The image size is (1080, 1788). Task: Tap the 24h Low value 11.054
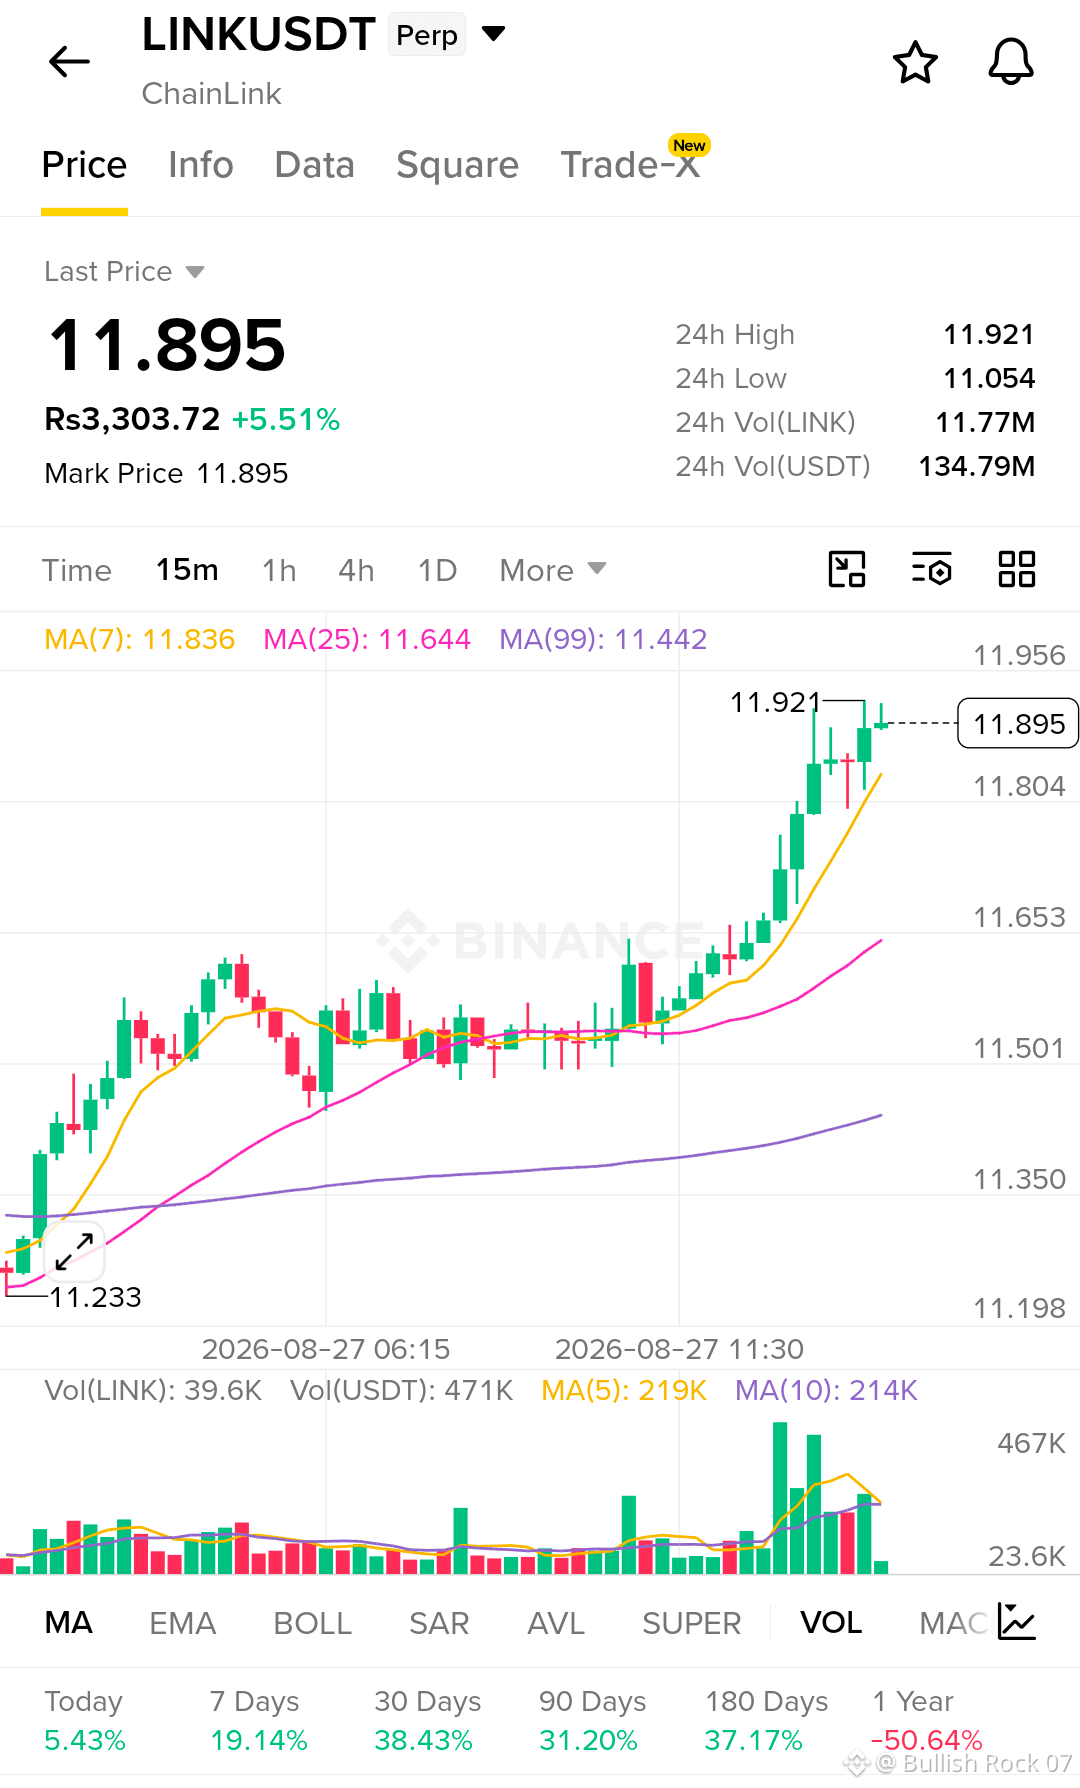tap(989, 378)
